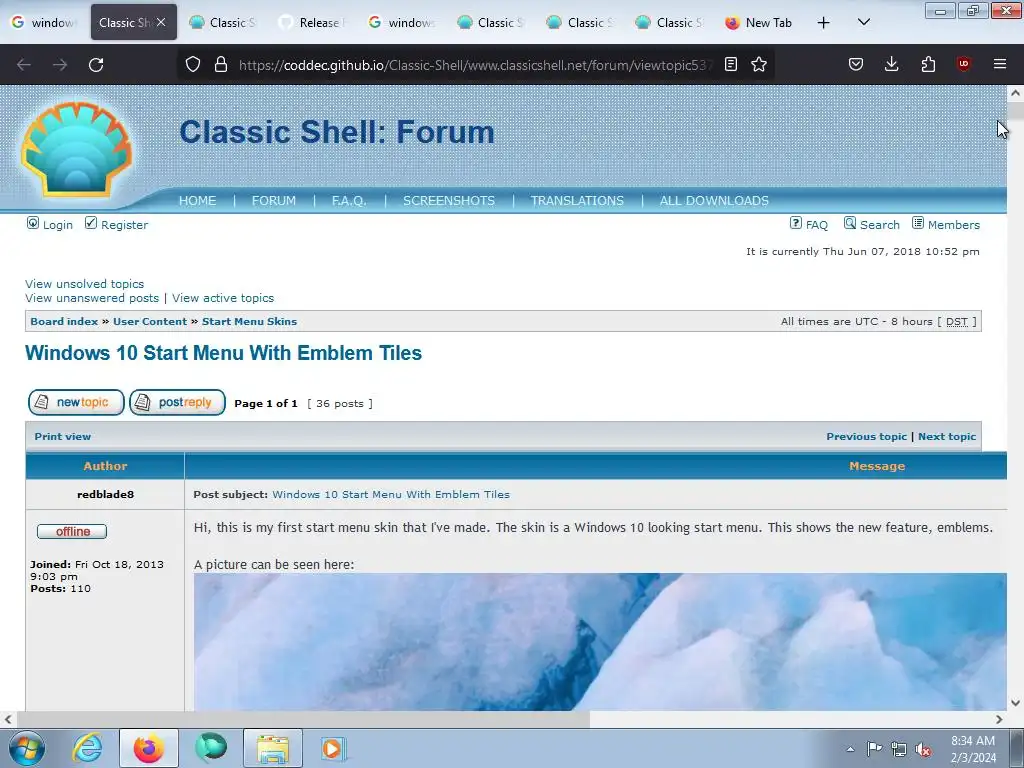Screen dimensions: 1024x768
Task: Go to Previous topic
Action: pyautogui.click(x=867, y=436)
